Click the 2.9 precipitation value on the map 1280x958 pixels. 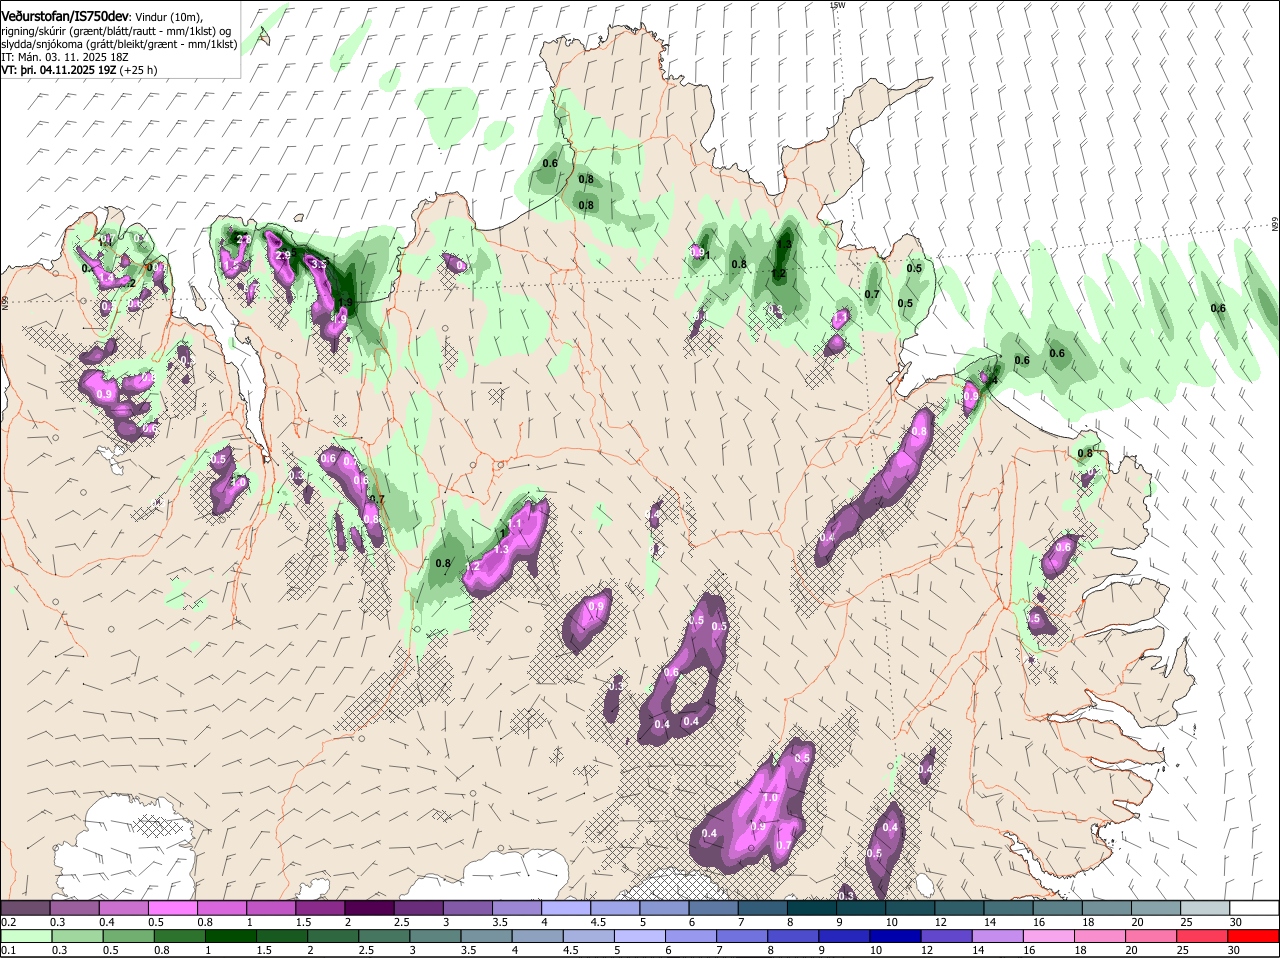pyautogui.click(x=283, y=256)
